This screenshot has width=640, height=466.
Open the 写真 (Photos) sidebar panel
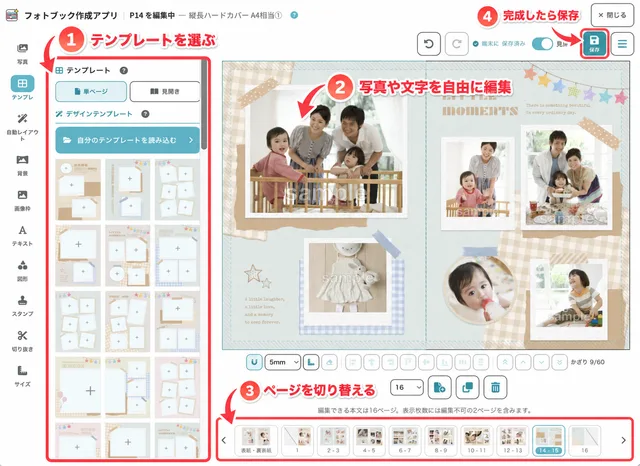[x=22, y=54]
